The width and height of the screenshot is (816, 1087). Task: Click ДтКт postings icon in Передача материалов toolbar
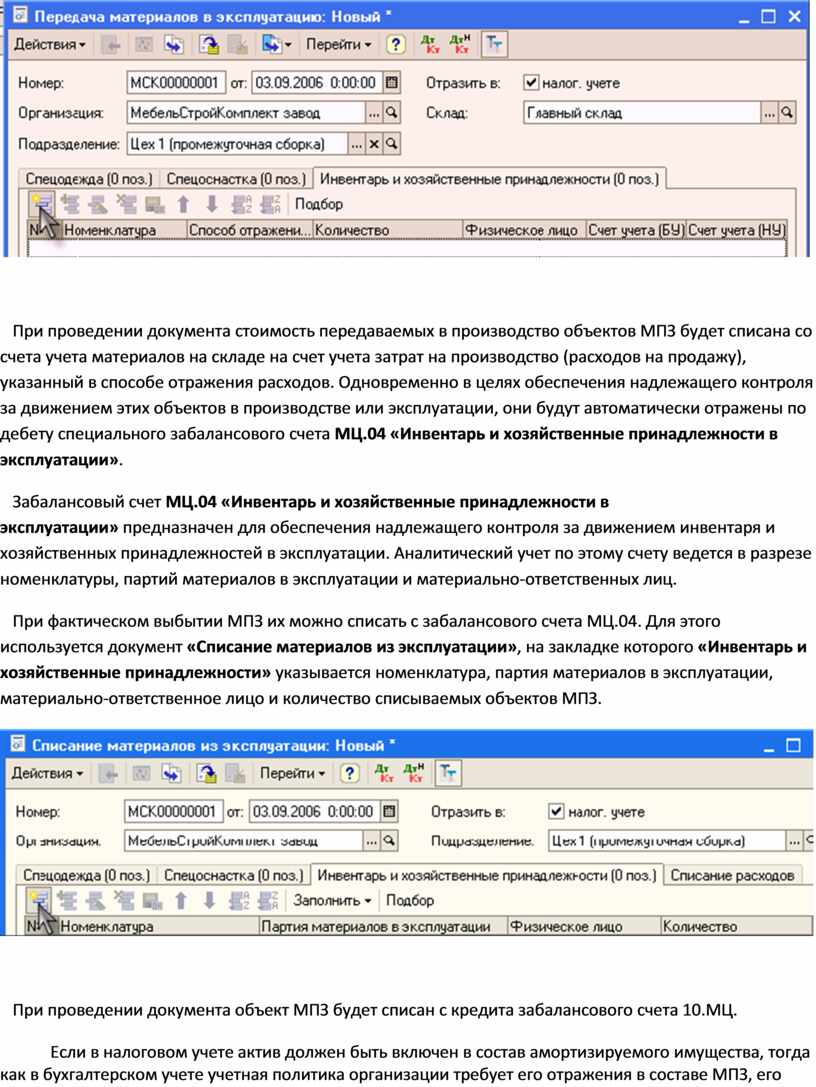point(431,44)
